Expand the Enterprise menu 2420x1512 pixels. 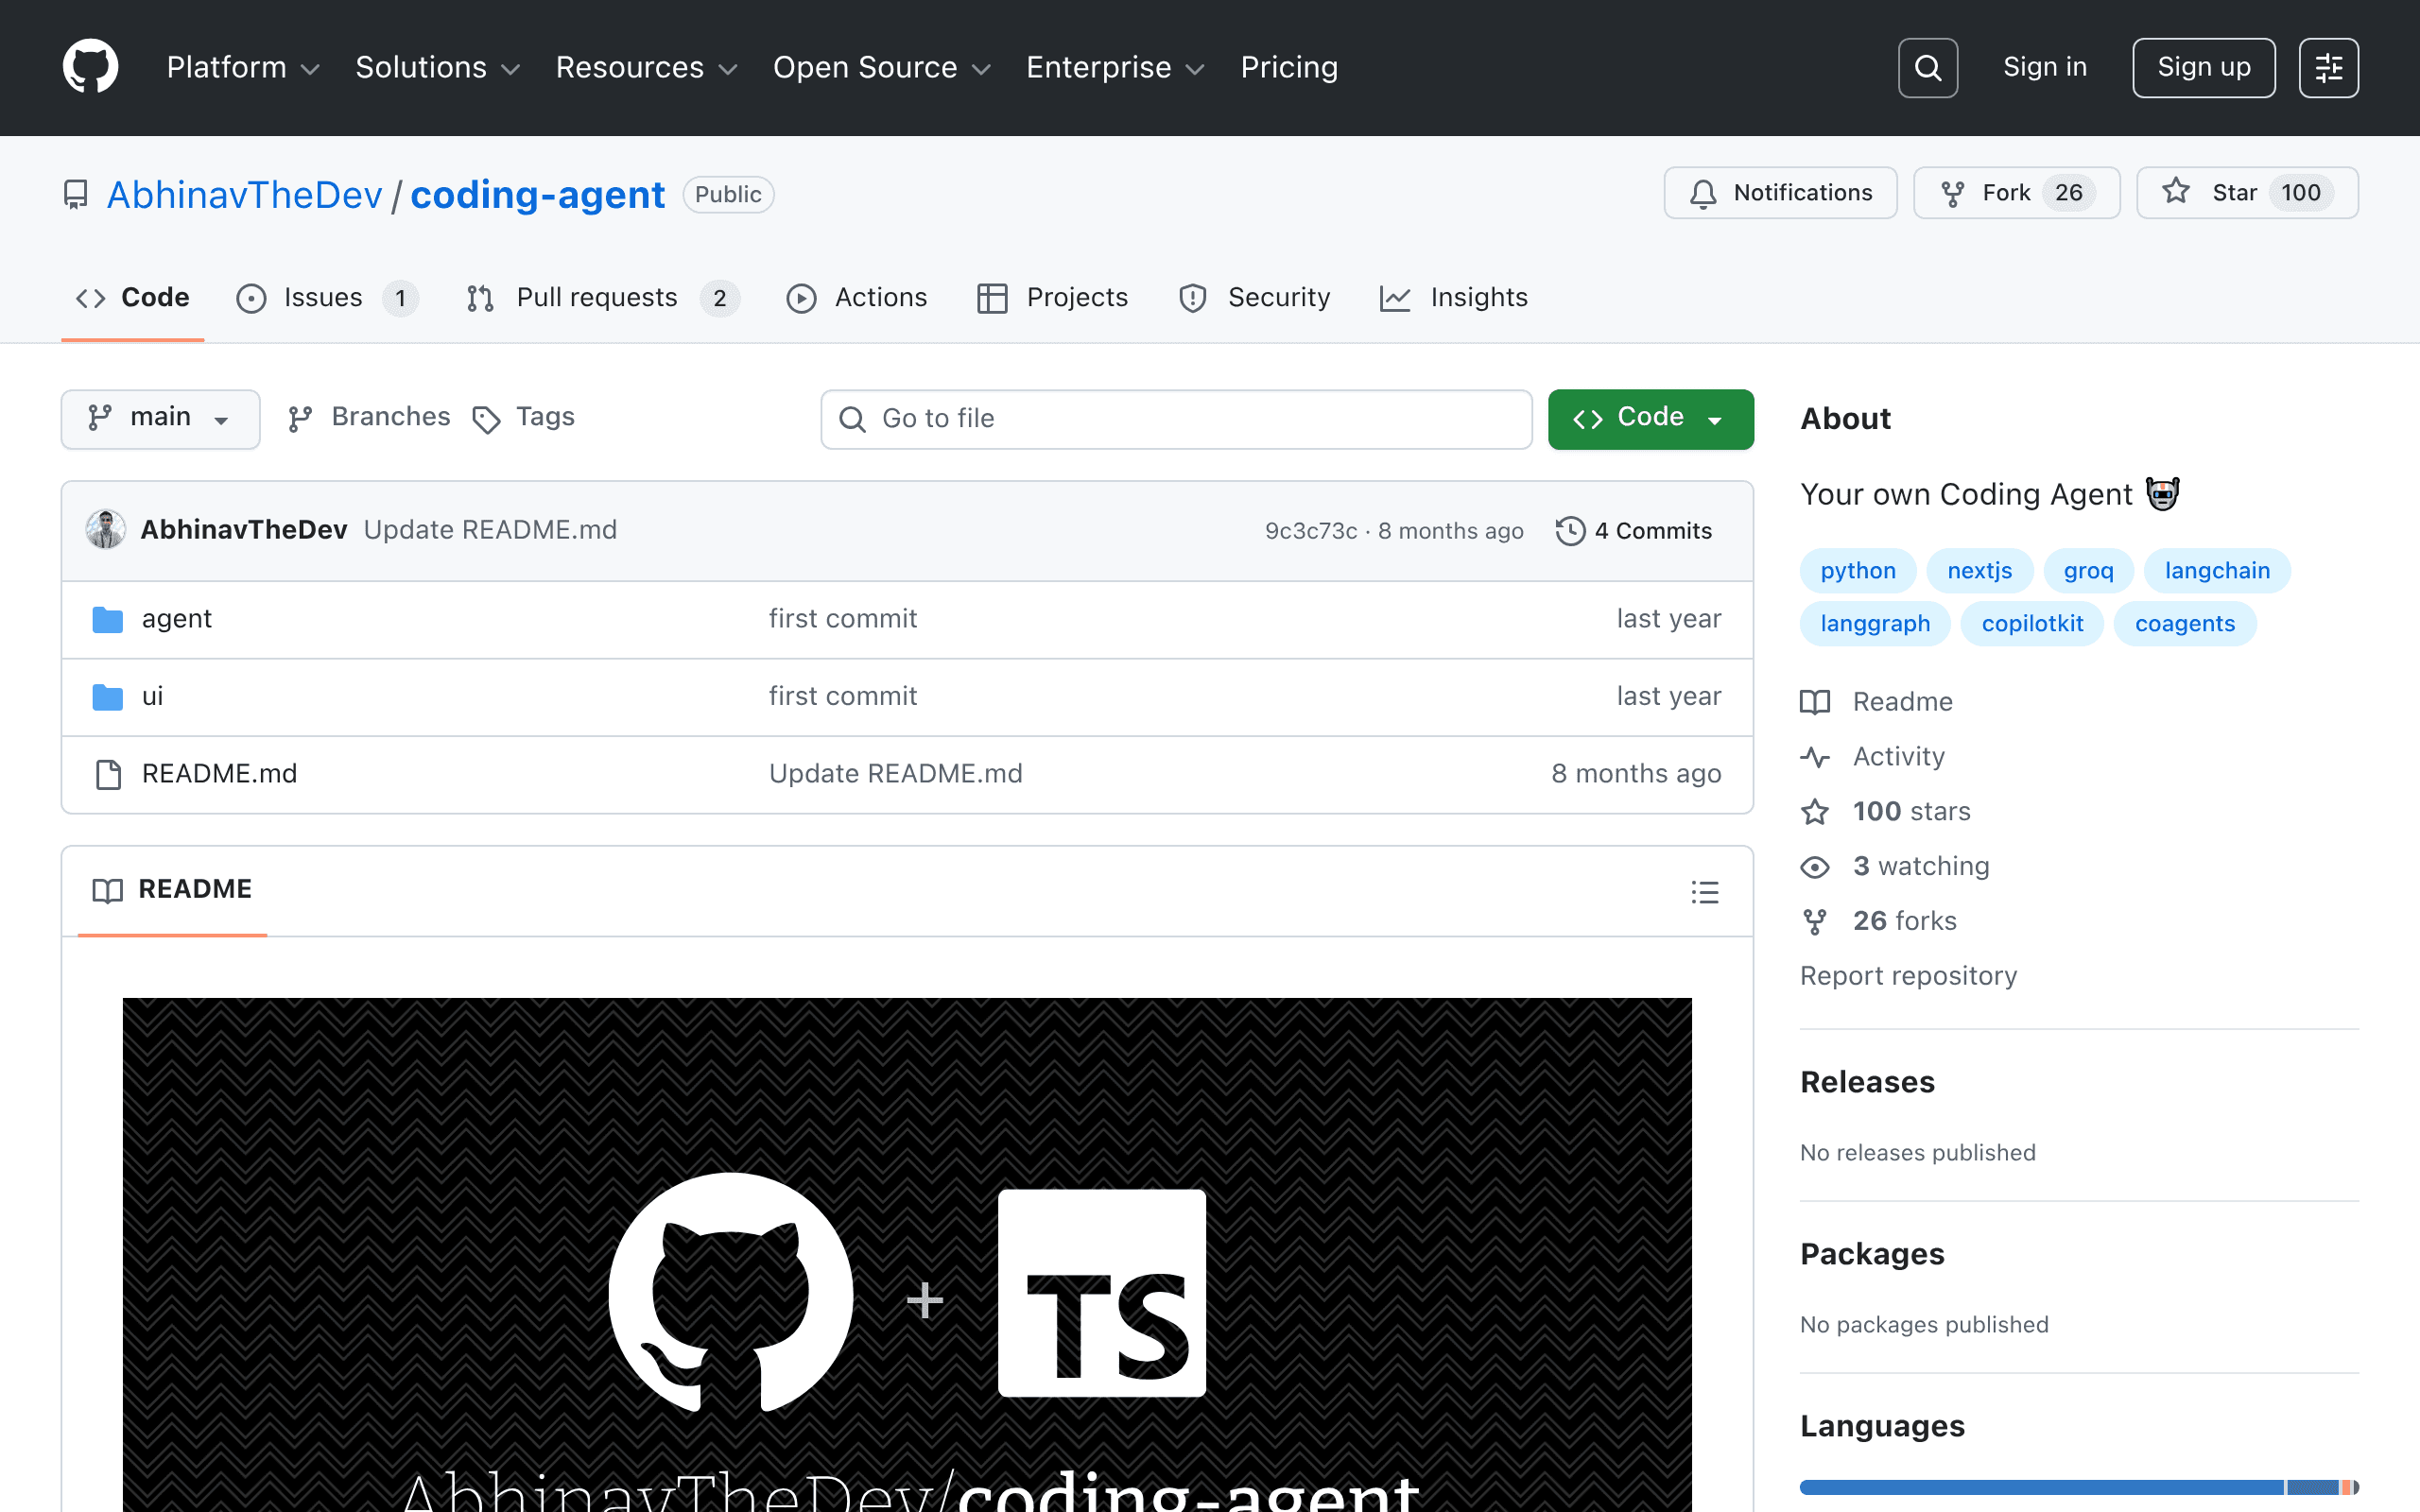point(1115,67)
